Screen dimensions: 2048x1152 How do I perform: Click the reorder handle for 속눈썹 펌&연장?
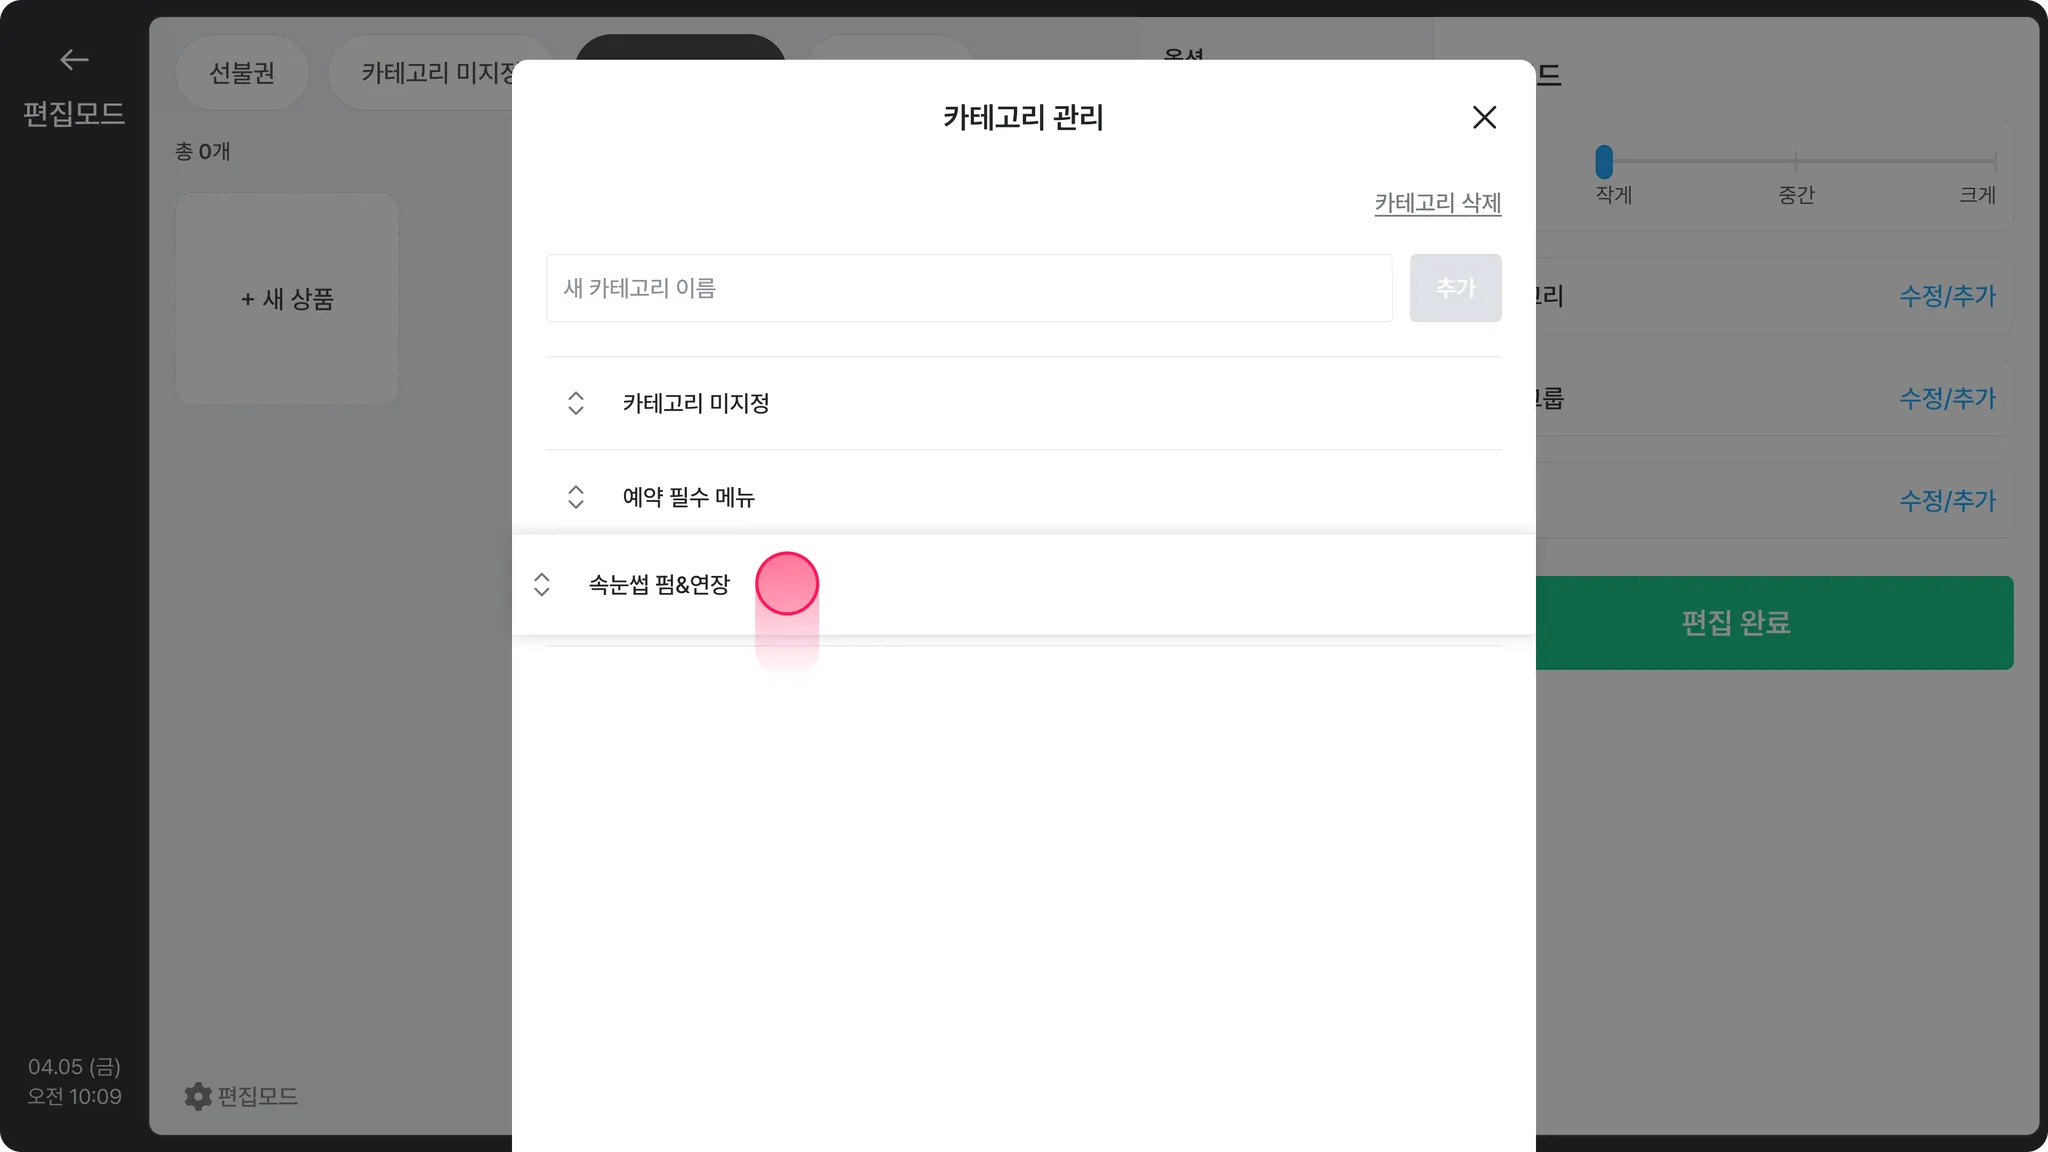coord(542,584)
